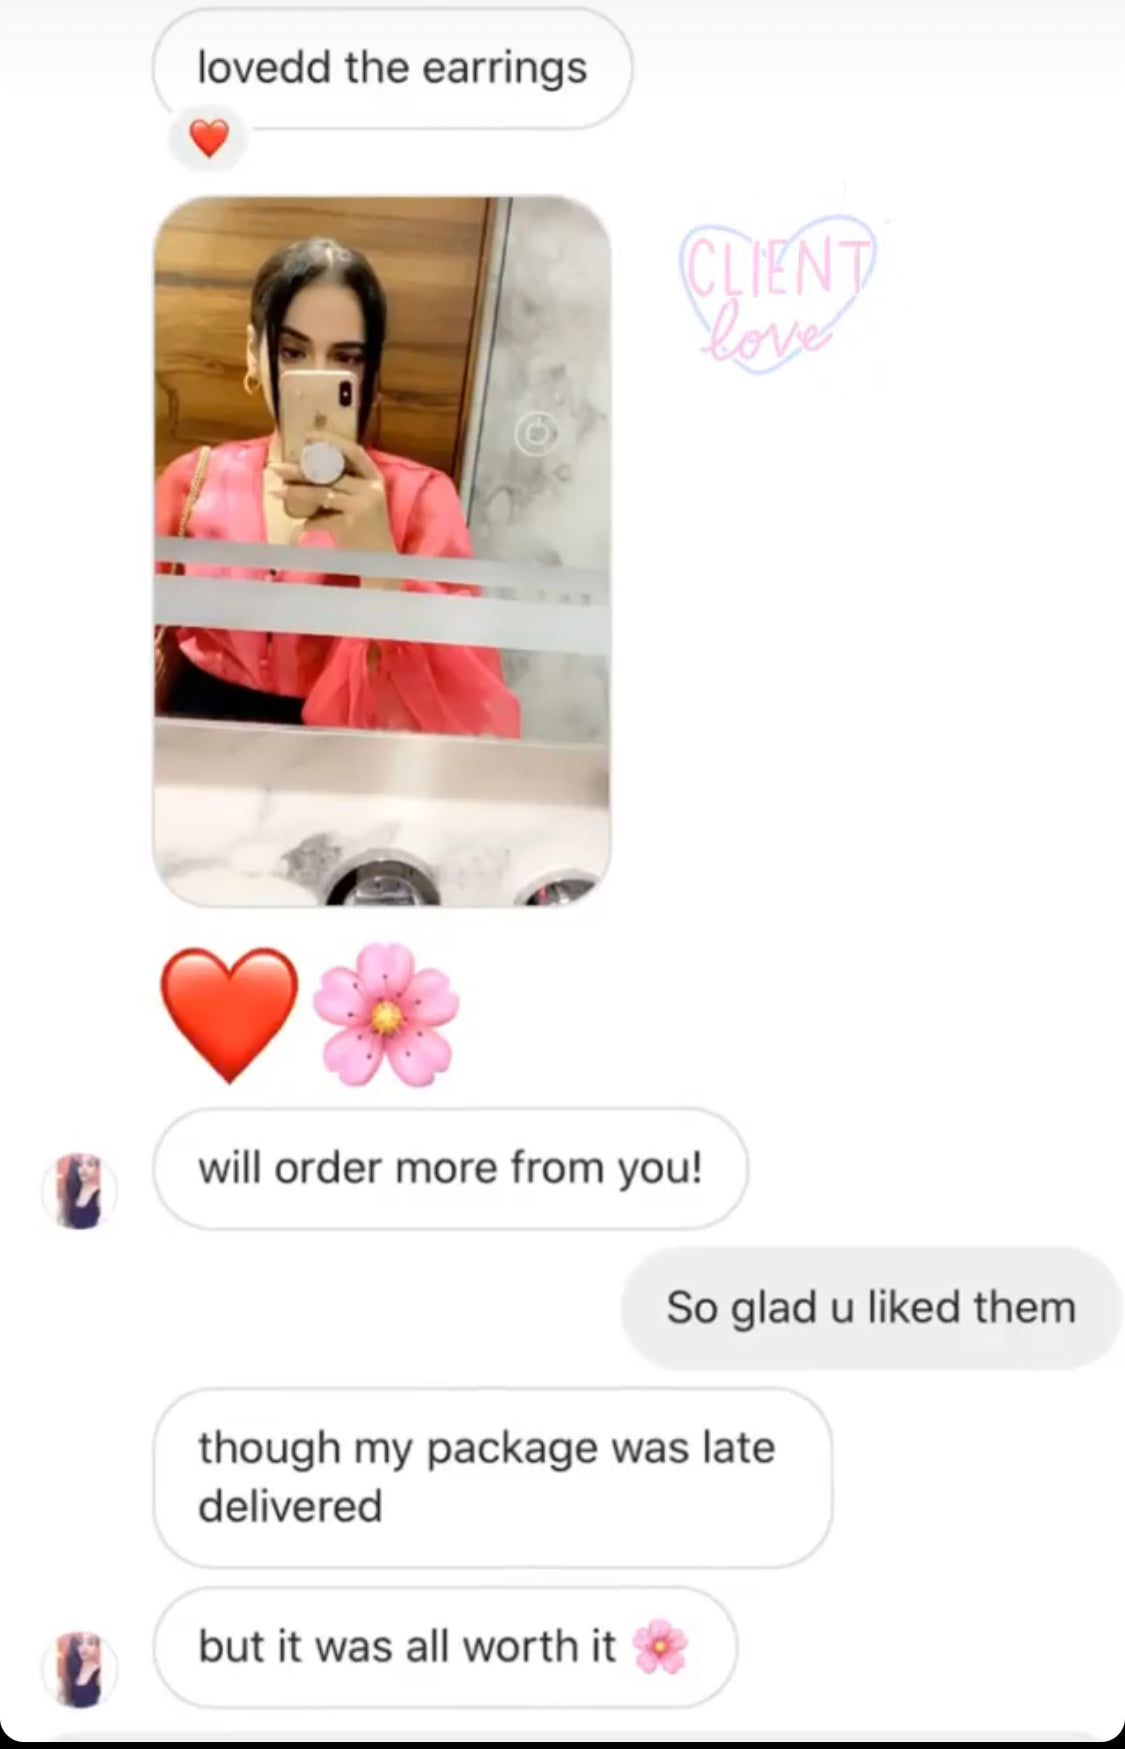Tap the small blossom emoji in last message
This screenshot has height=1749, width=1125.
661,1646
